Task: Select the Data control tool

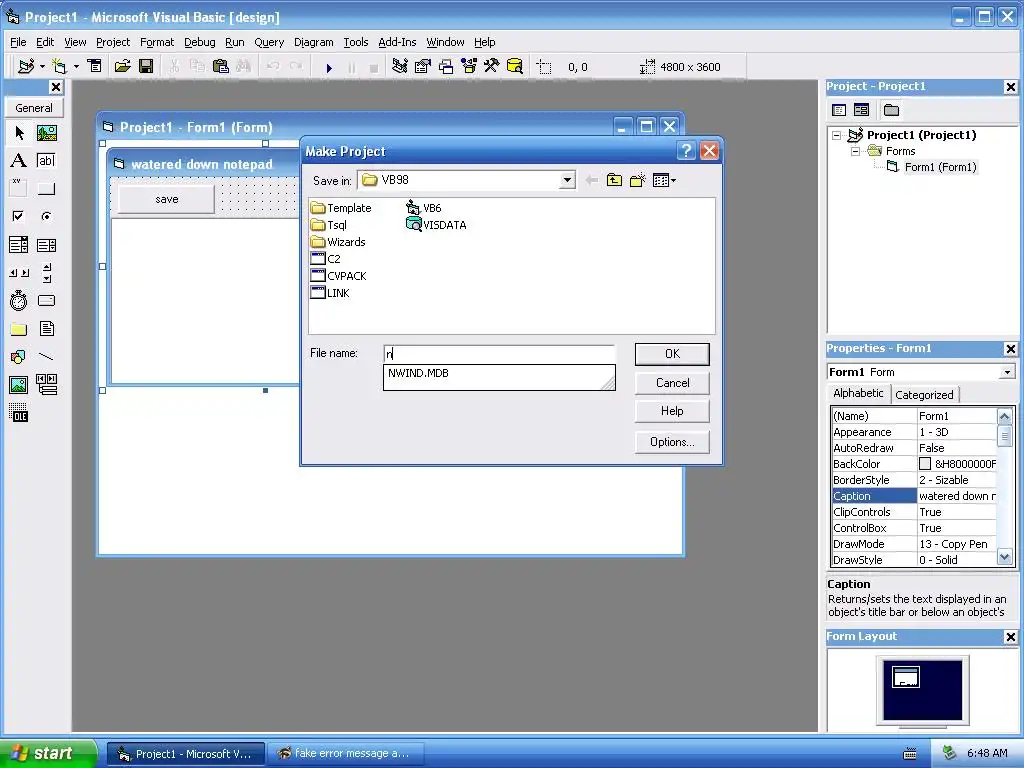Action: [46, 385]
